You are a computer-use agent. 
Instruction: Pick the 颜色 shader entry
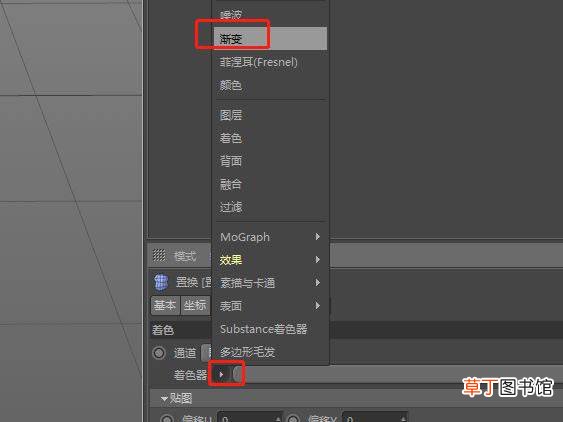click(x=270, y=85)
